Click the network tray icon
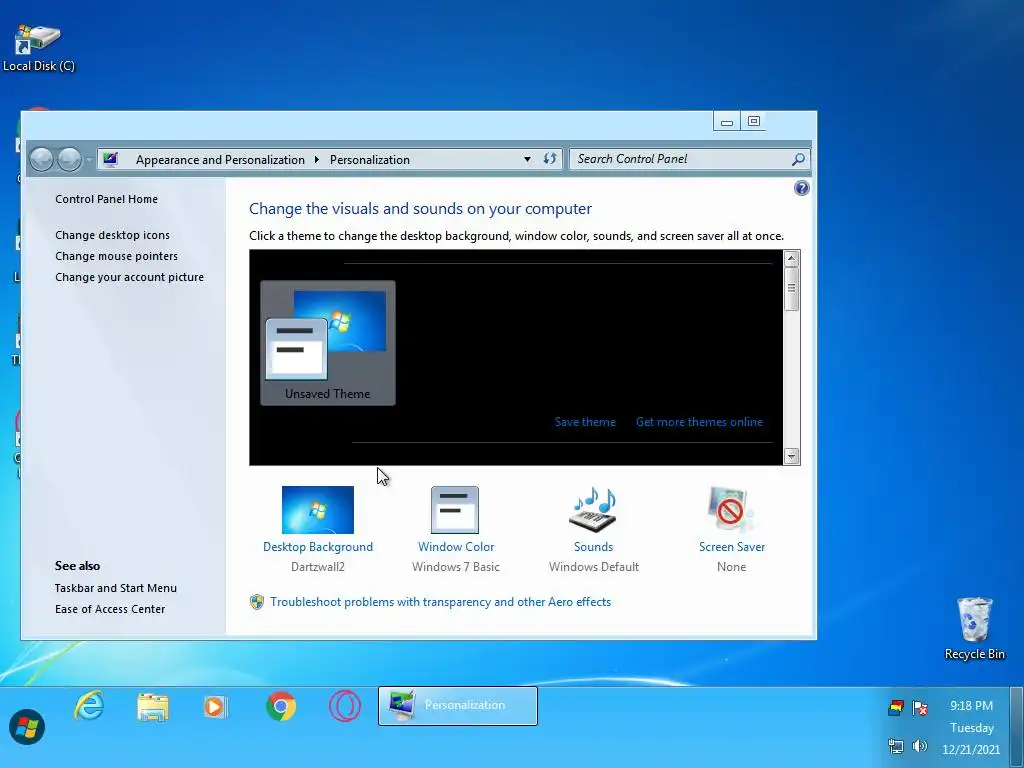 [x=896, y=746]
